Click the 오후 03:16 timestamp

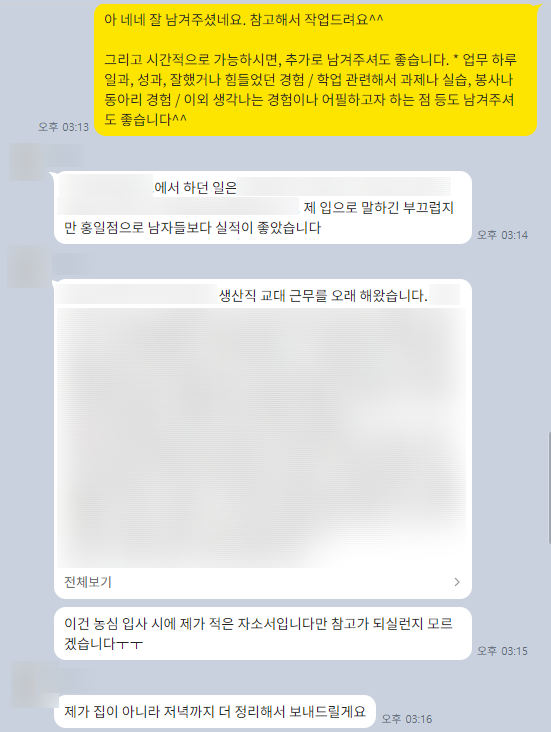pyautogui.click(x=407, y=719)
